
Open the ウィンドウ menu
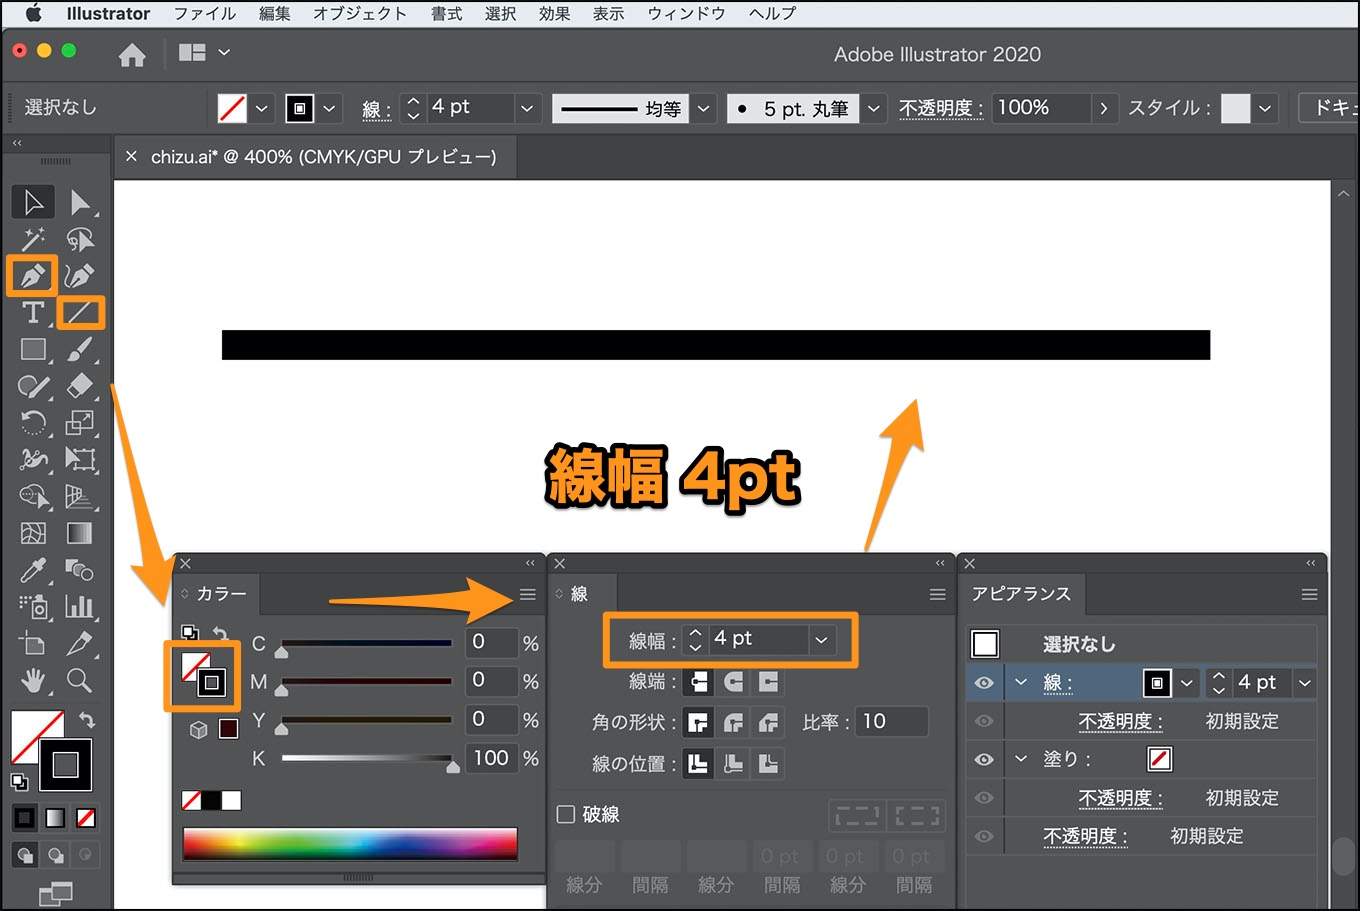686,13
